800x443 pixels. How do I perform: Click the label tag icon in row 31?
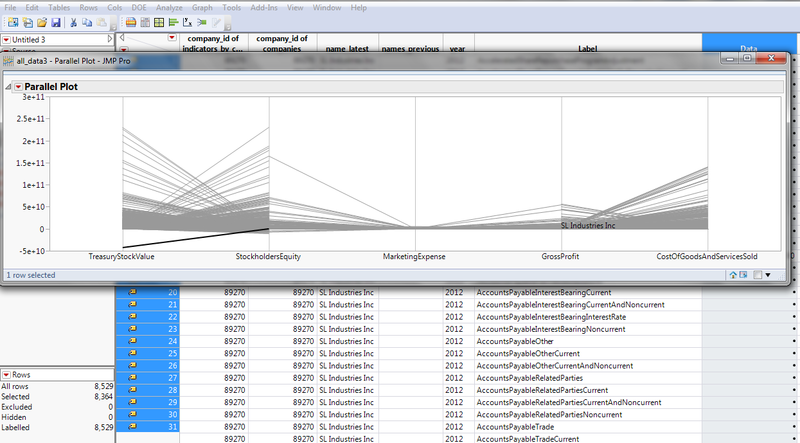pyautogui.click(x=133, y=427)
